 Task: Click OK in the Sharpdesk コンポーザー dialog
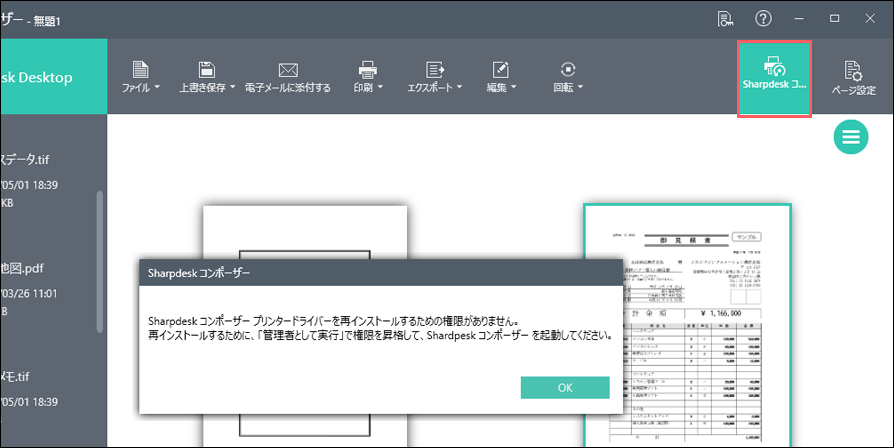pos(565,388)
